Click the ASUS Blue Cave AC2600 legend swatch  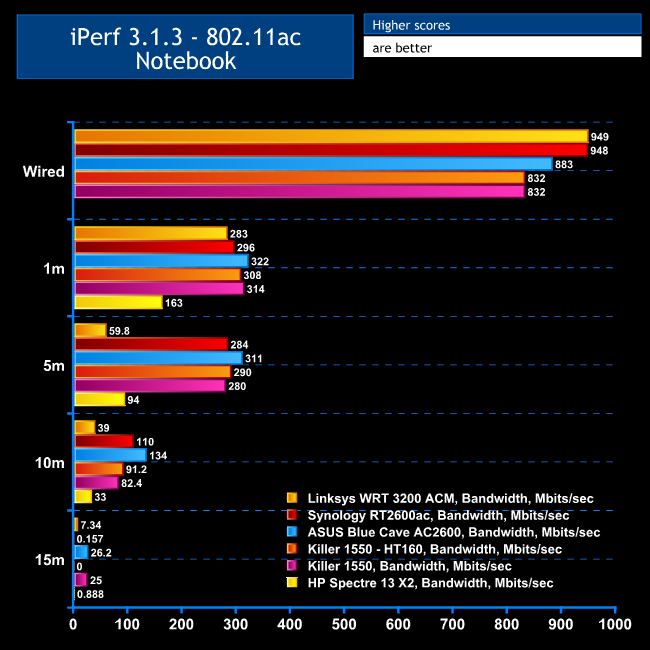point(292,532)
